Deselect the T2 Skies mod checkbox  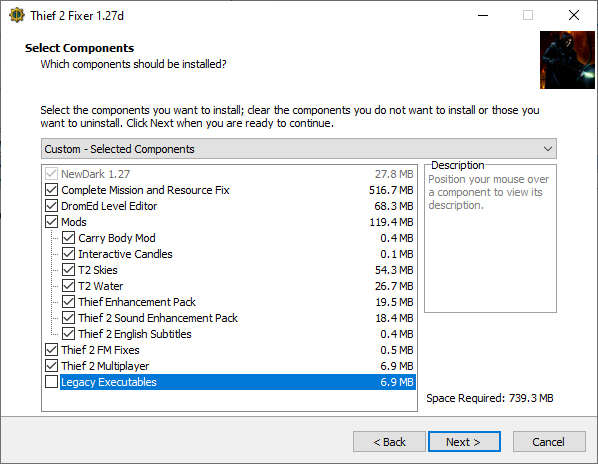68,270
